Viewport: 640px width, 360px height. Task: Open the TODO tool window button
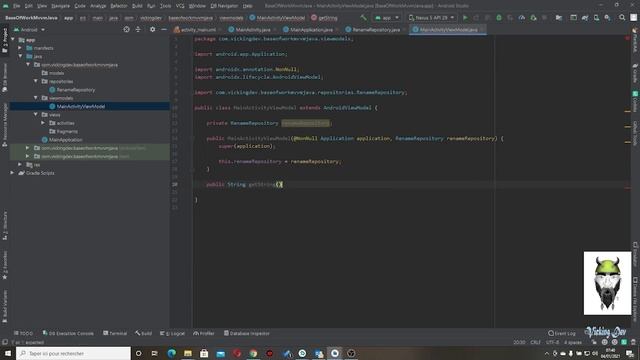pos(23,333)
